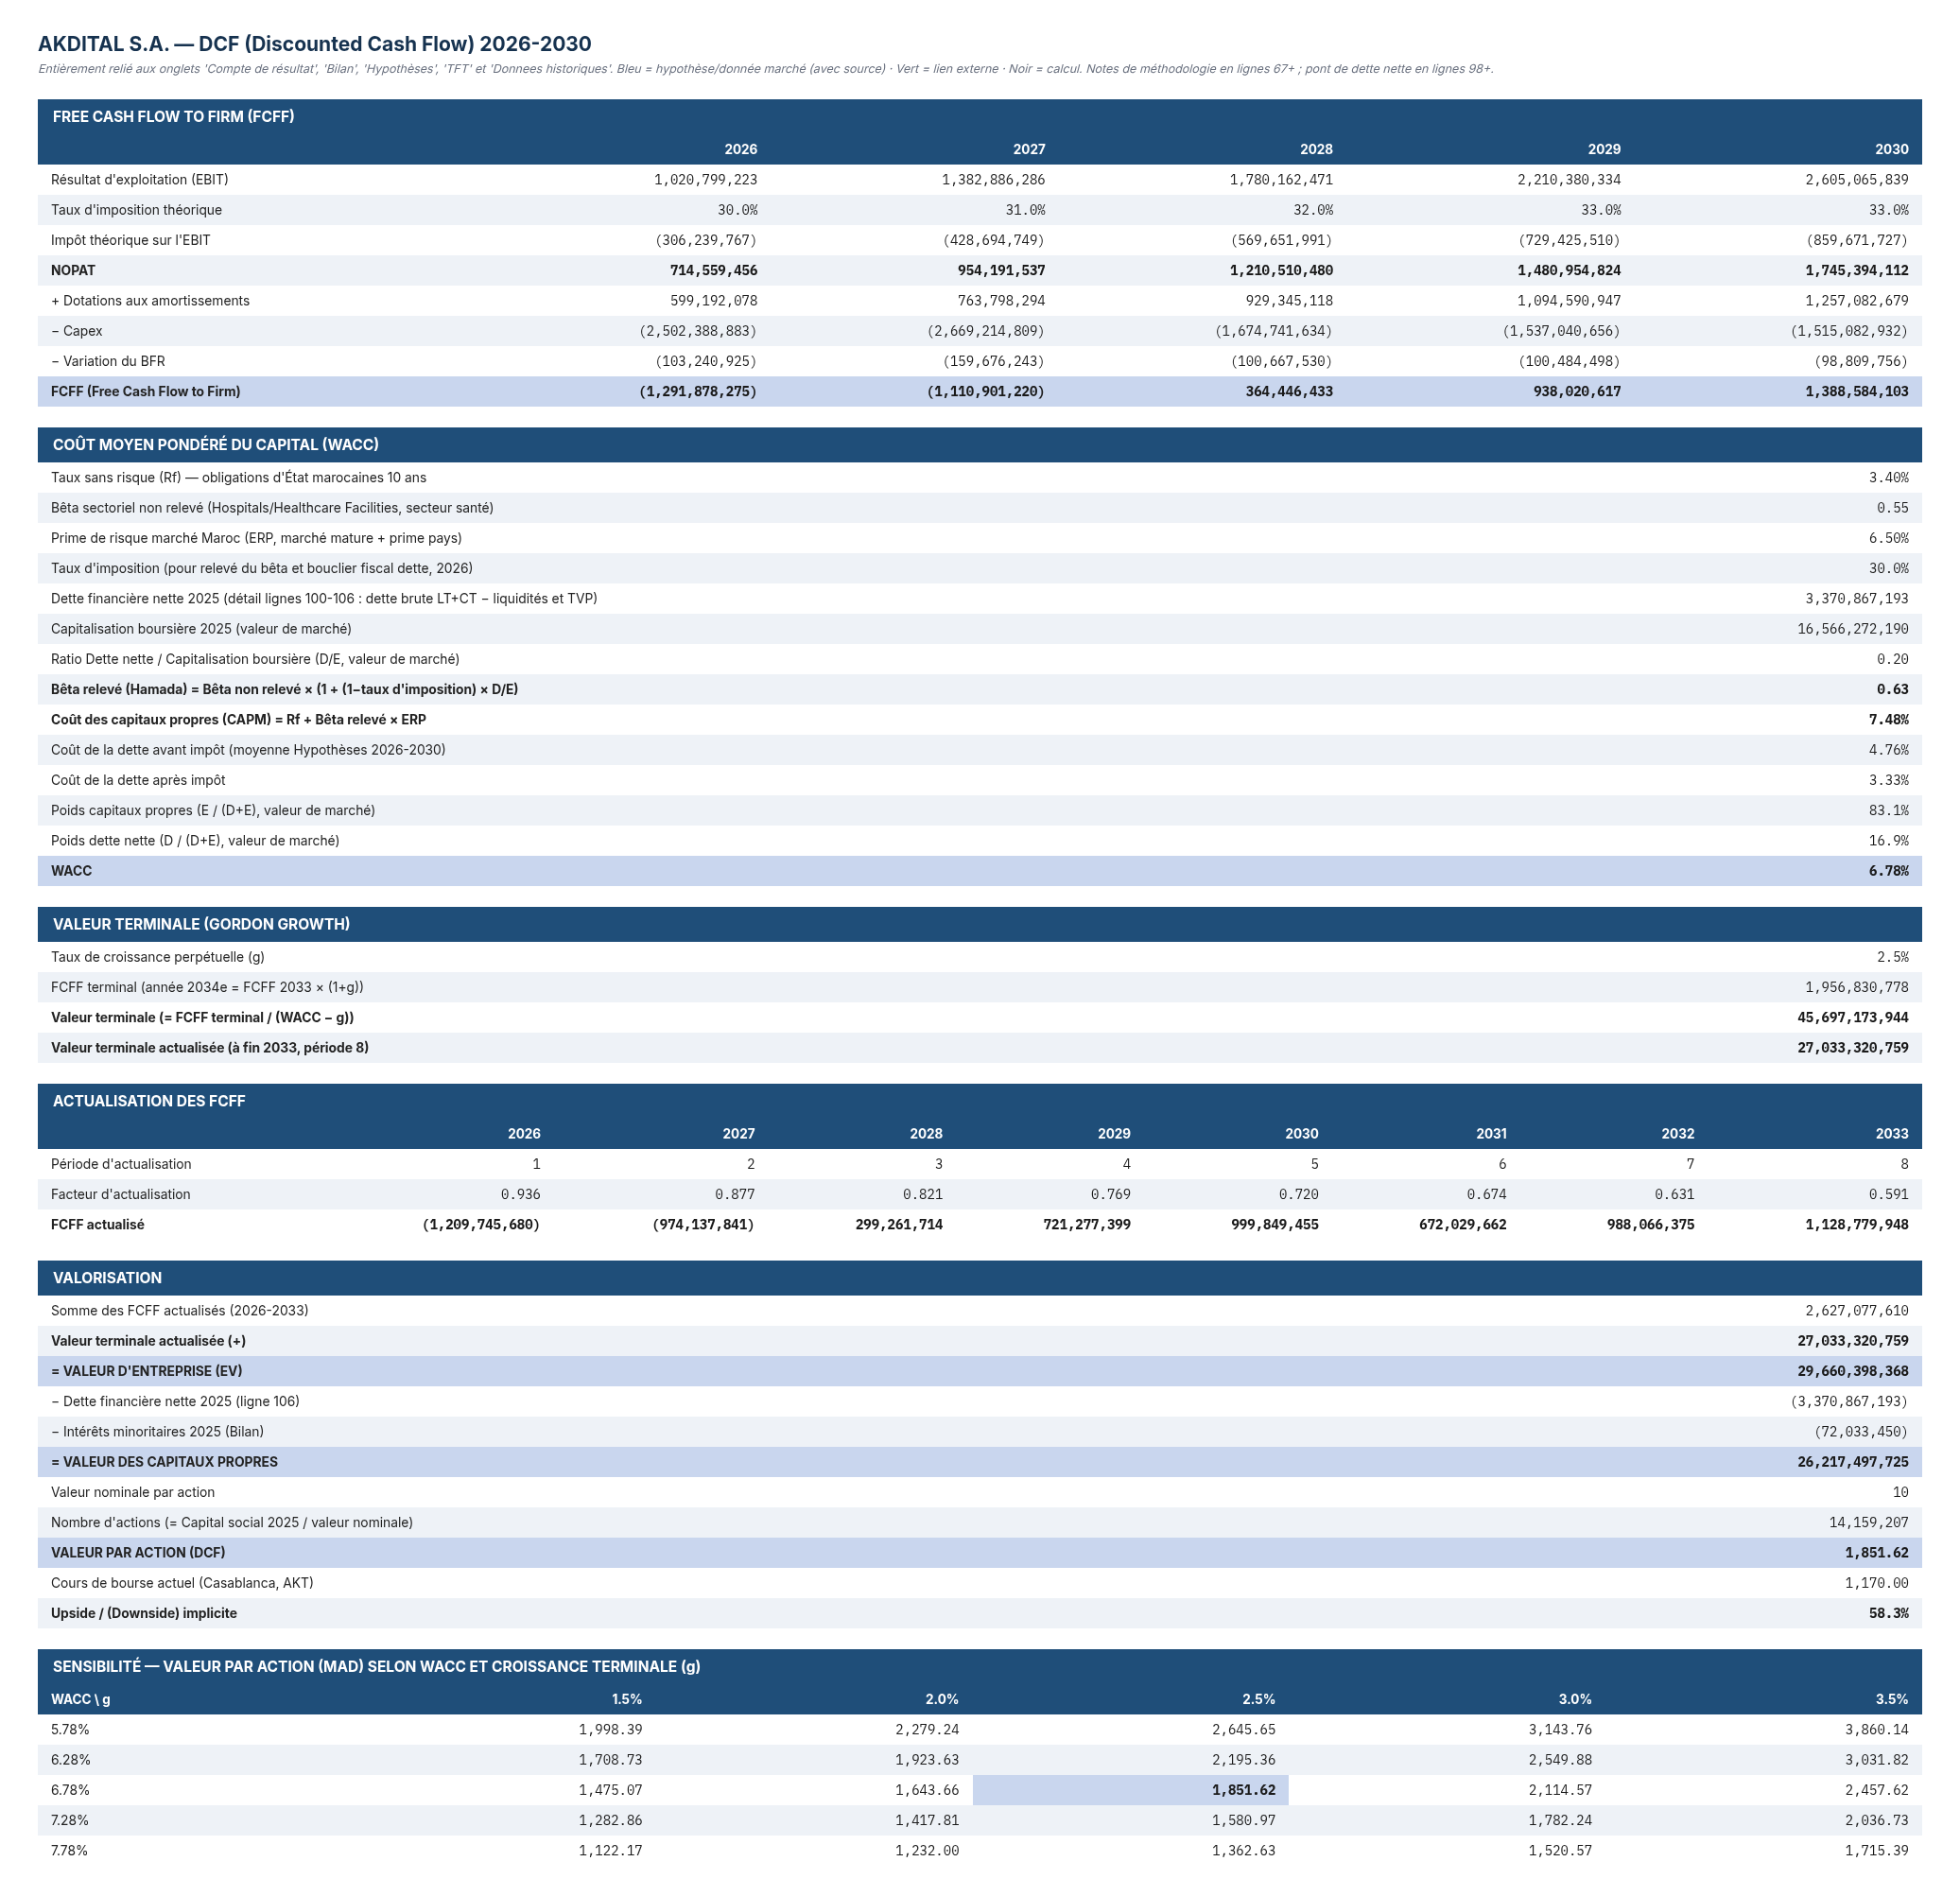Click theoretical tax 2026 value "(306,239,767)"
Viewport: 1960px width, 1879px height.
(x=705, y=240)
